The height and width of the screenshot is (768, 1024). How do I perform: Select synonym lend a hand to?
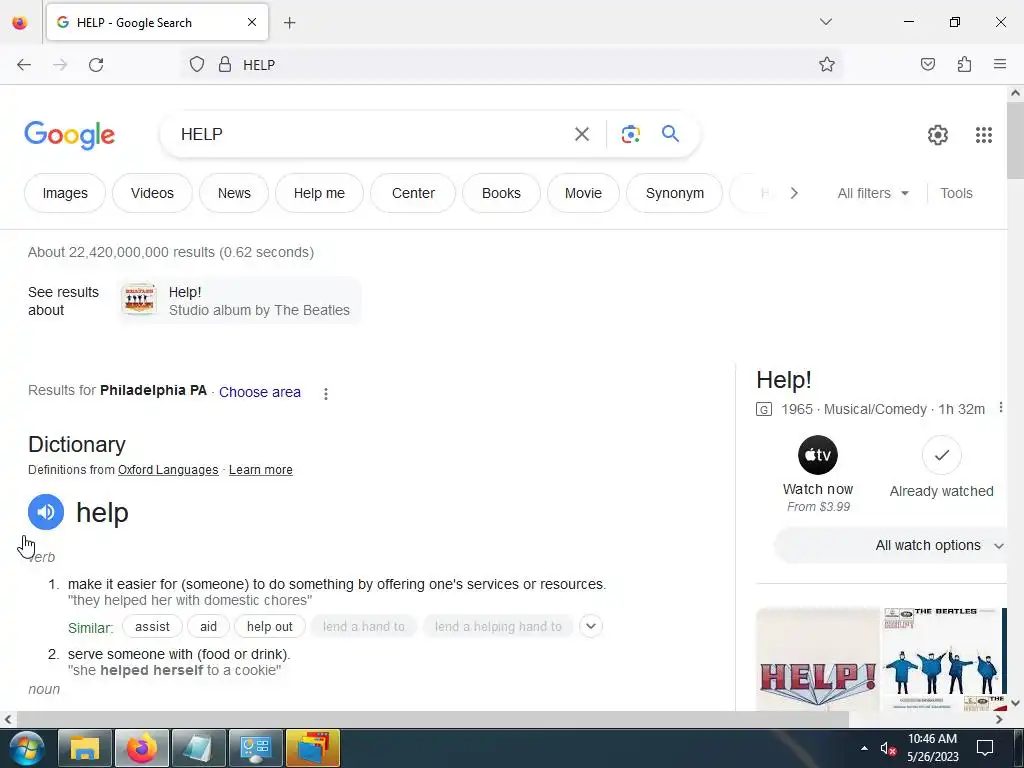[x=364, y=626]
